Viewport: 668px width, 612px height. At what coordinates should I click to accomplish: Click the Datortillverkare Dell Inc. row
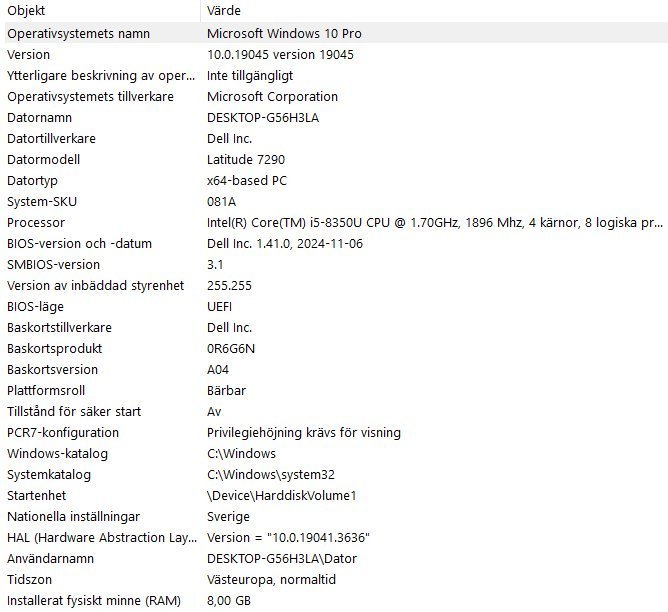(x=51, y=138)
